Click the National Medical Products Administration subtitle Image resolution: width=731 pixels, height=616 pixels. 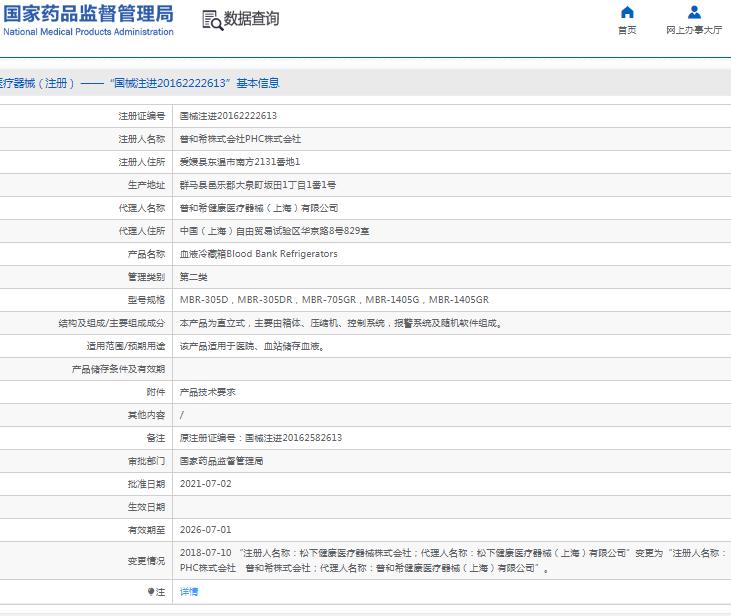click(88, 32)
